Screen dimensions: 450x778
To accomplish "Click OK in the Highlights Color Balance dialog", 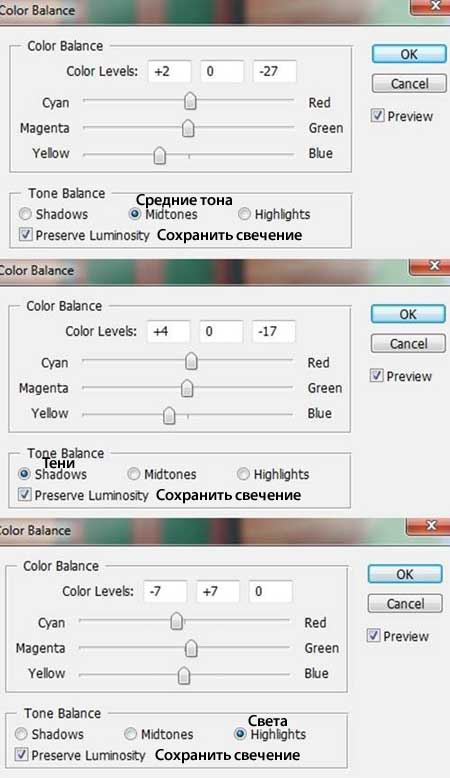I will (405, 574).
